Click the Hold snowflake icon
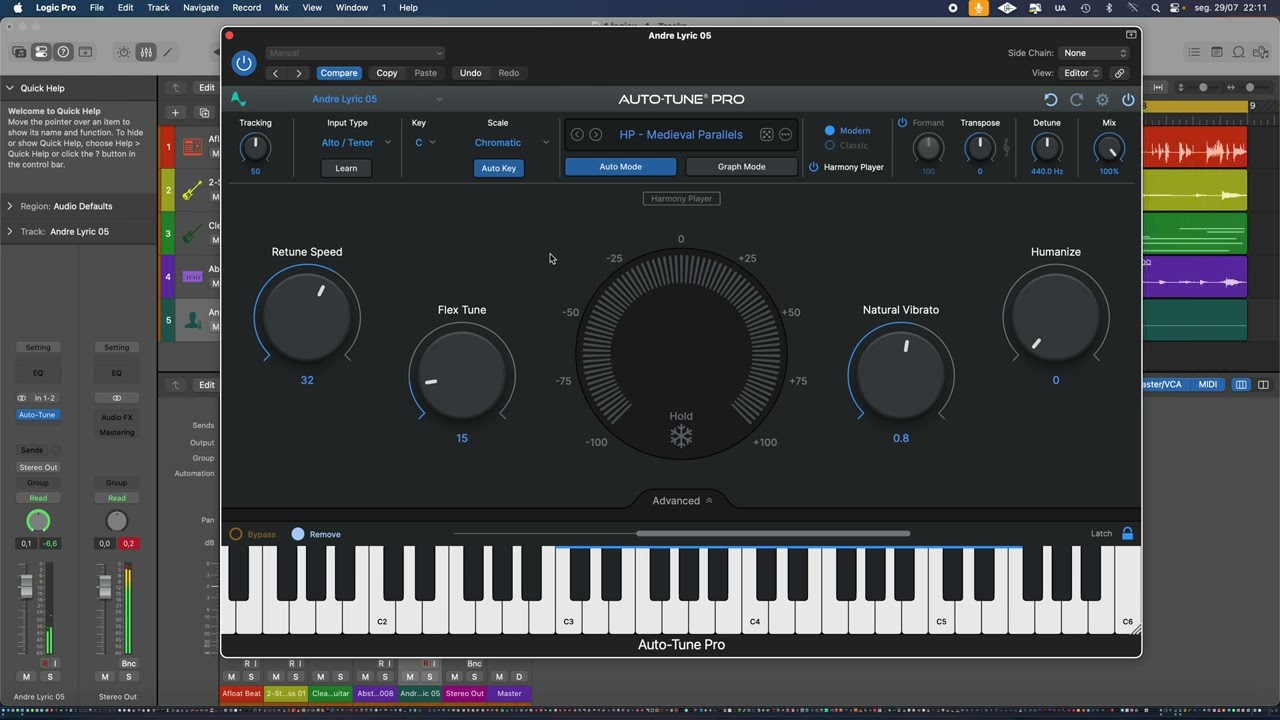 pyautogui.click(x=681, y=437)
